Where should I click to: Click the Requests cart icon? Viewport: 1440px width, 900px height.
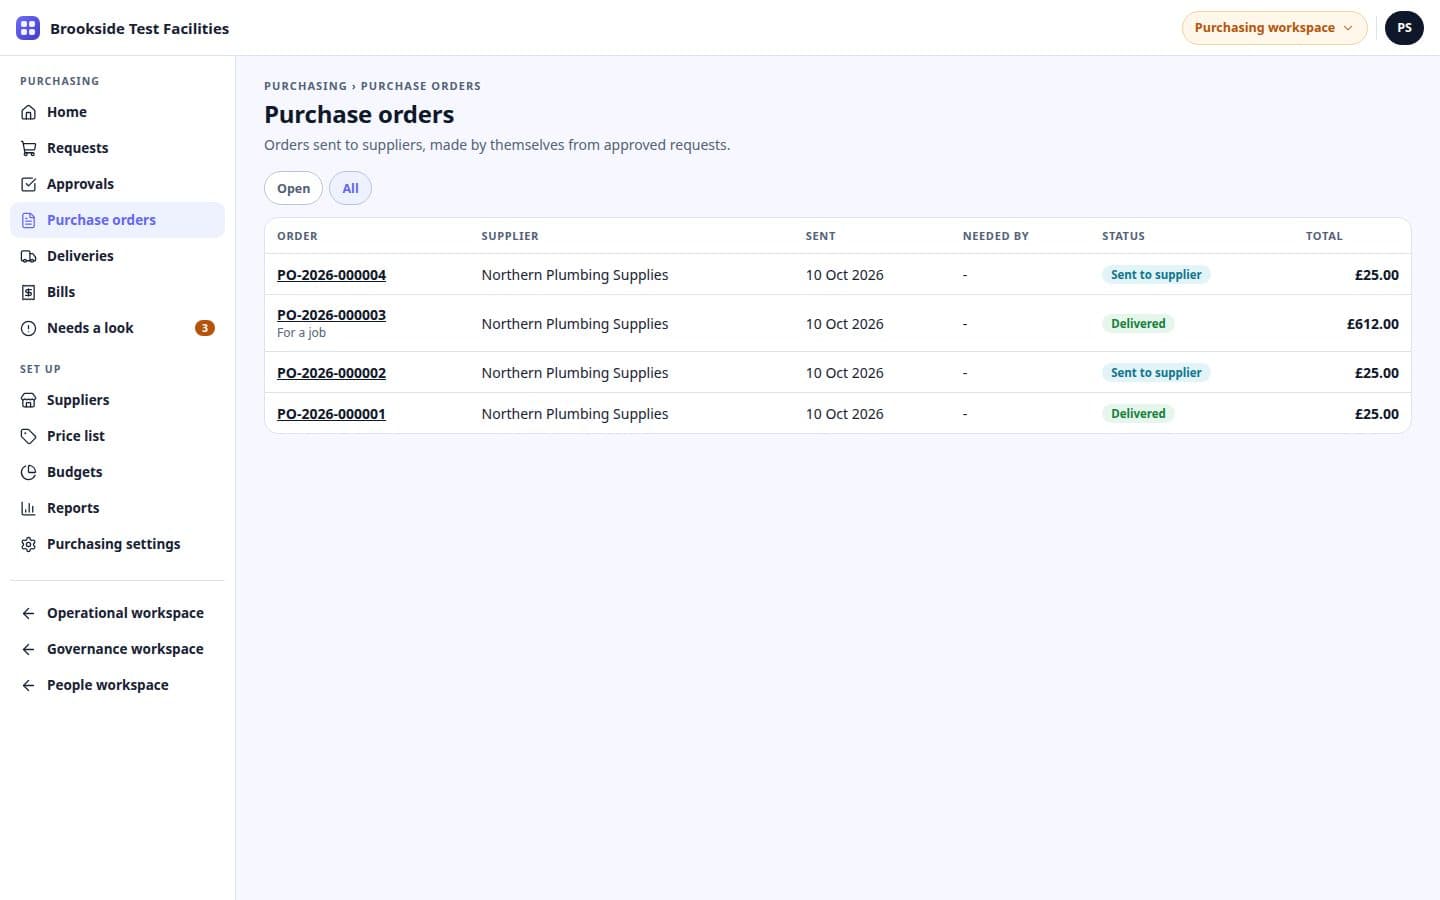pyautogui.click(x=28, y=148)
